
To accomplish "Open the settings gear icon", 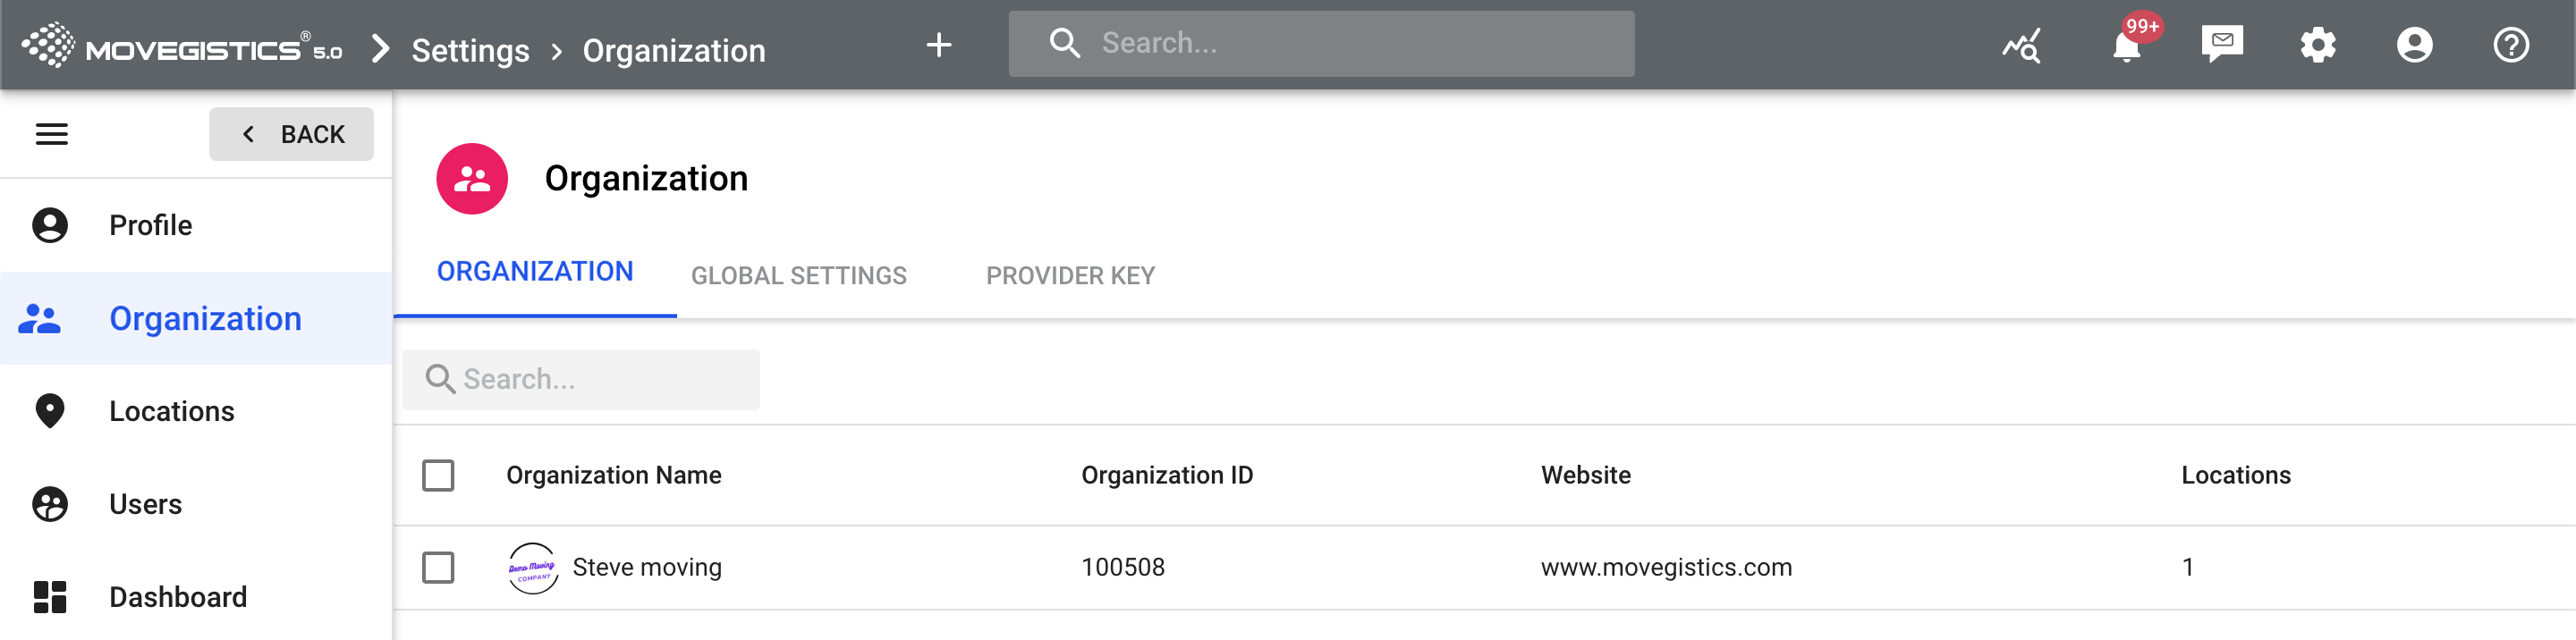I will (2317, 45).
